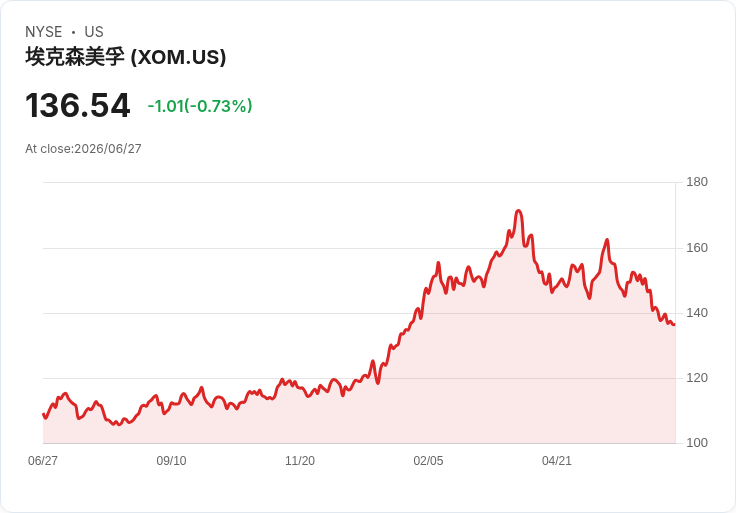This screenshot has width=736, height=513.
Task: Click the 09/10 date marker
Action: click(171, 461)
